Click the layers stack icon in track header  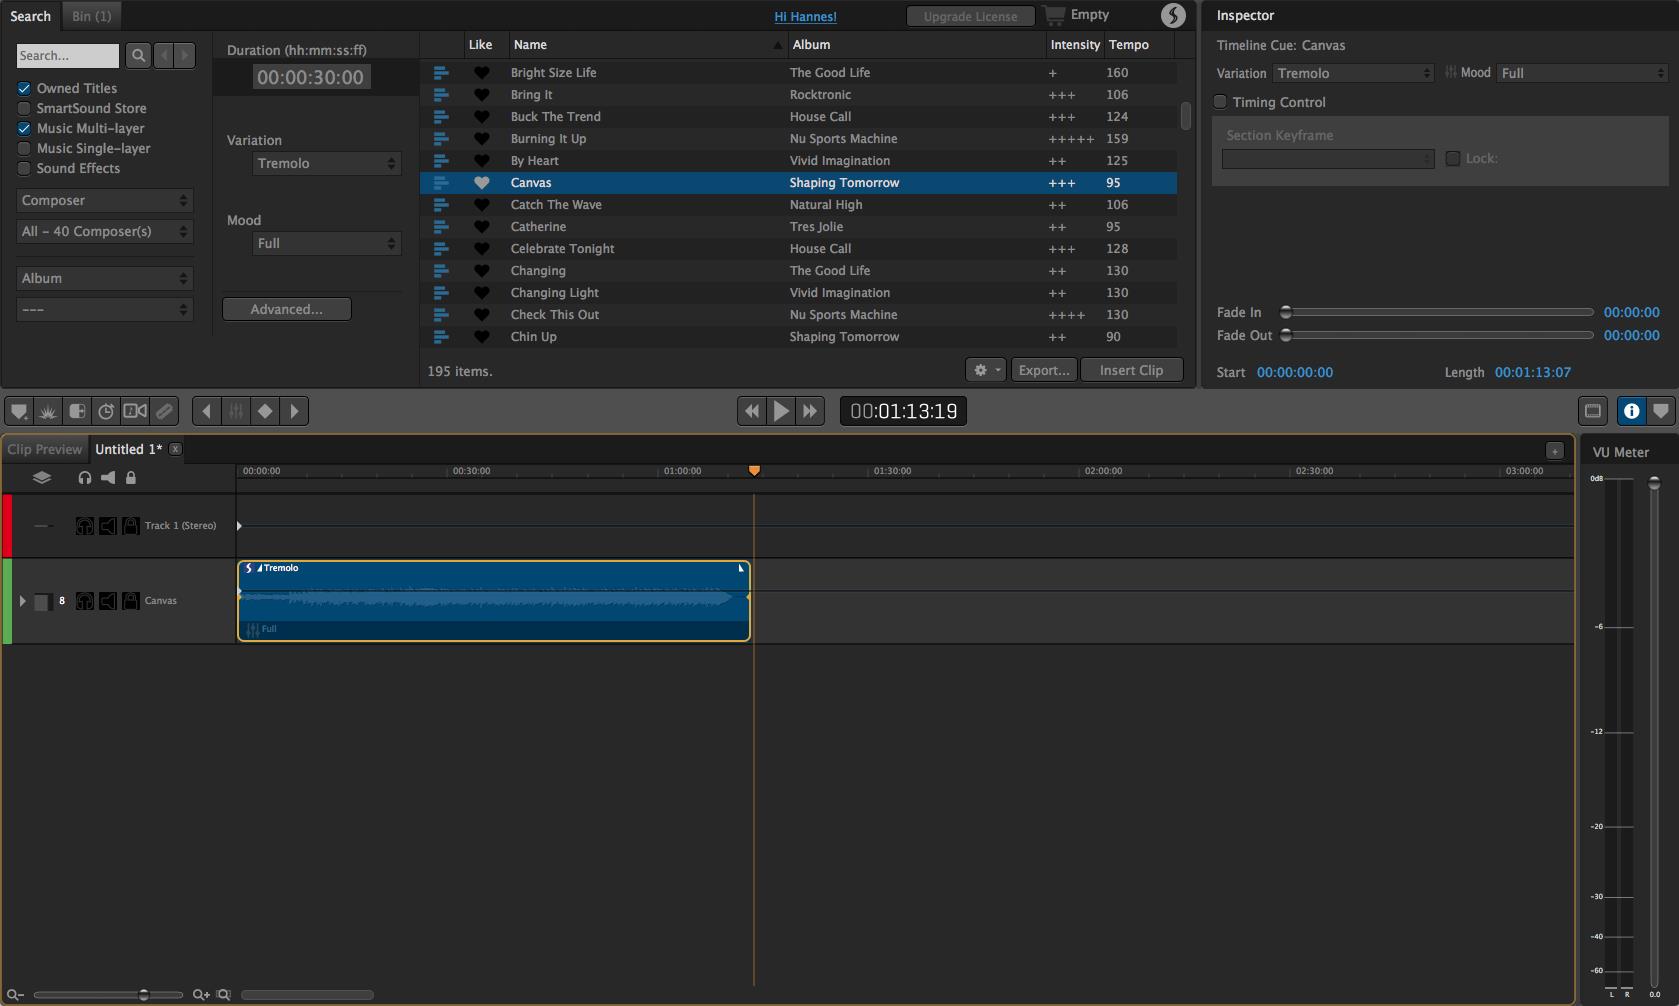pos(42,478)
